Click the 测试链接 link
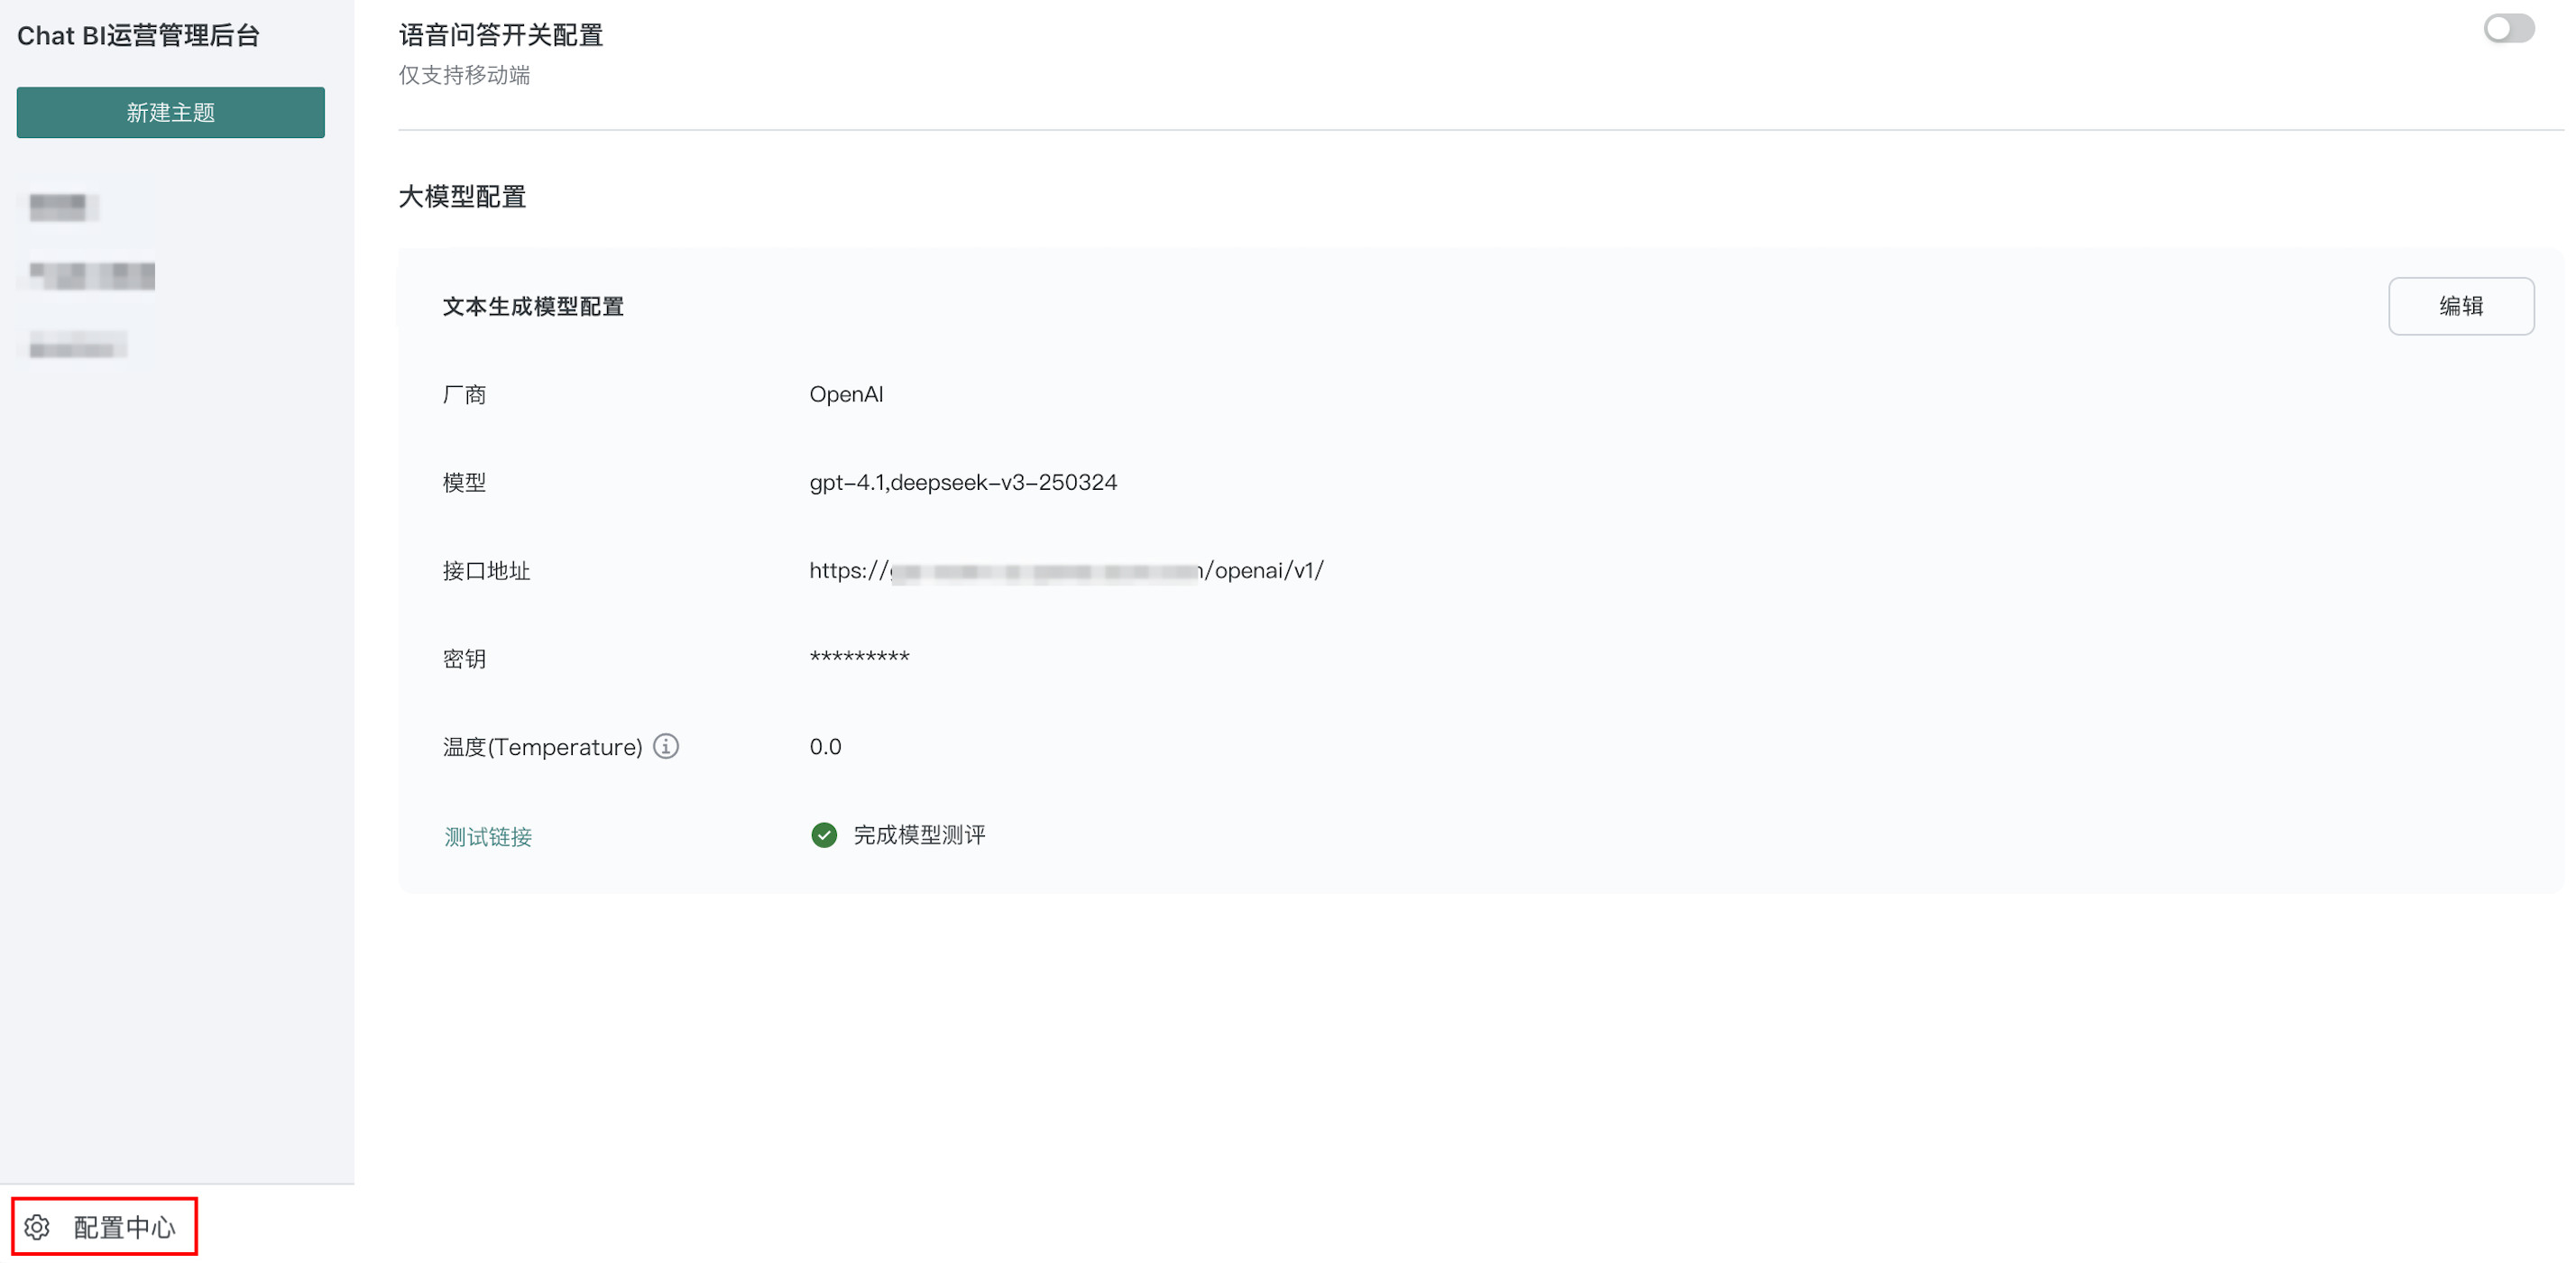2576x1263 pixels. (488, 836)
